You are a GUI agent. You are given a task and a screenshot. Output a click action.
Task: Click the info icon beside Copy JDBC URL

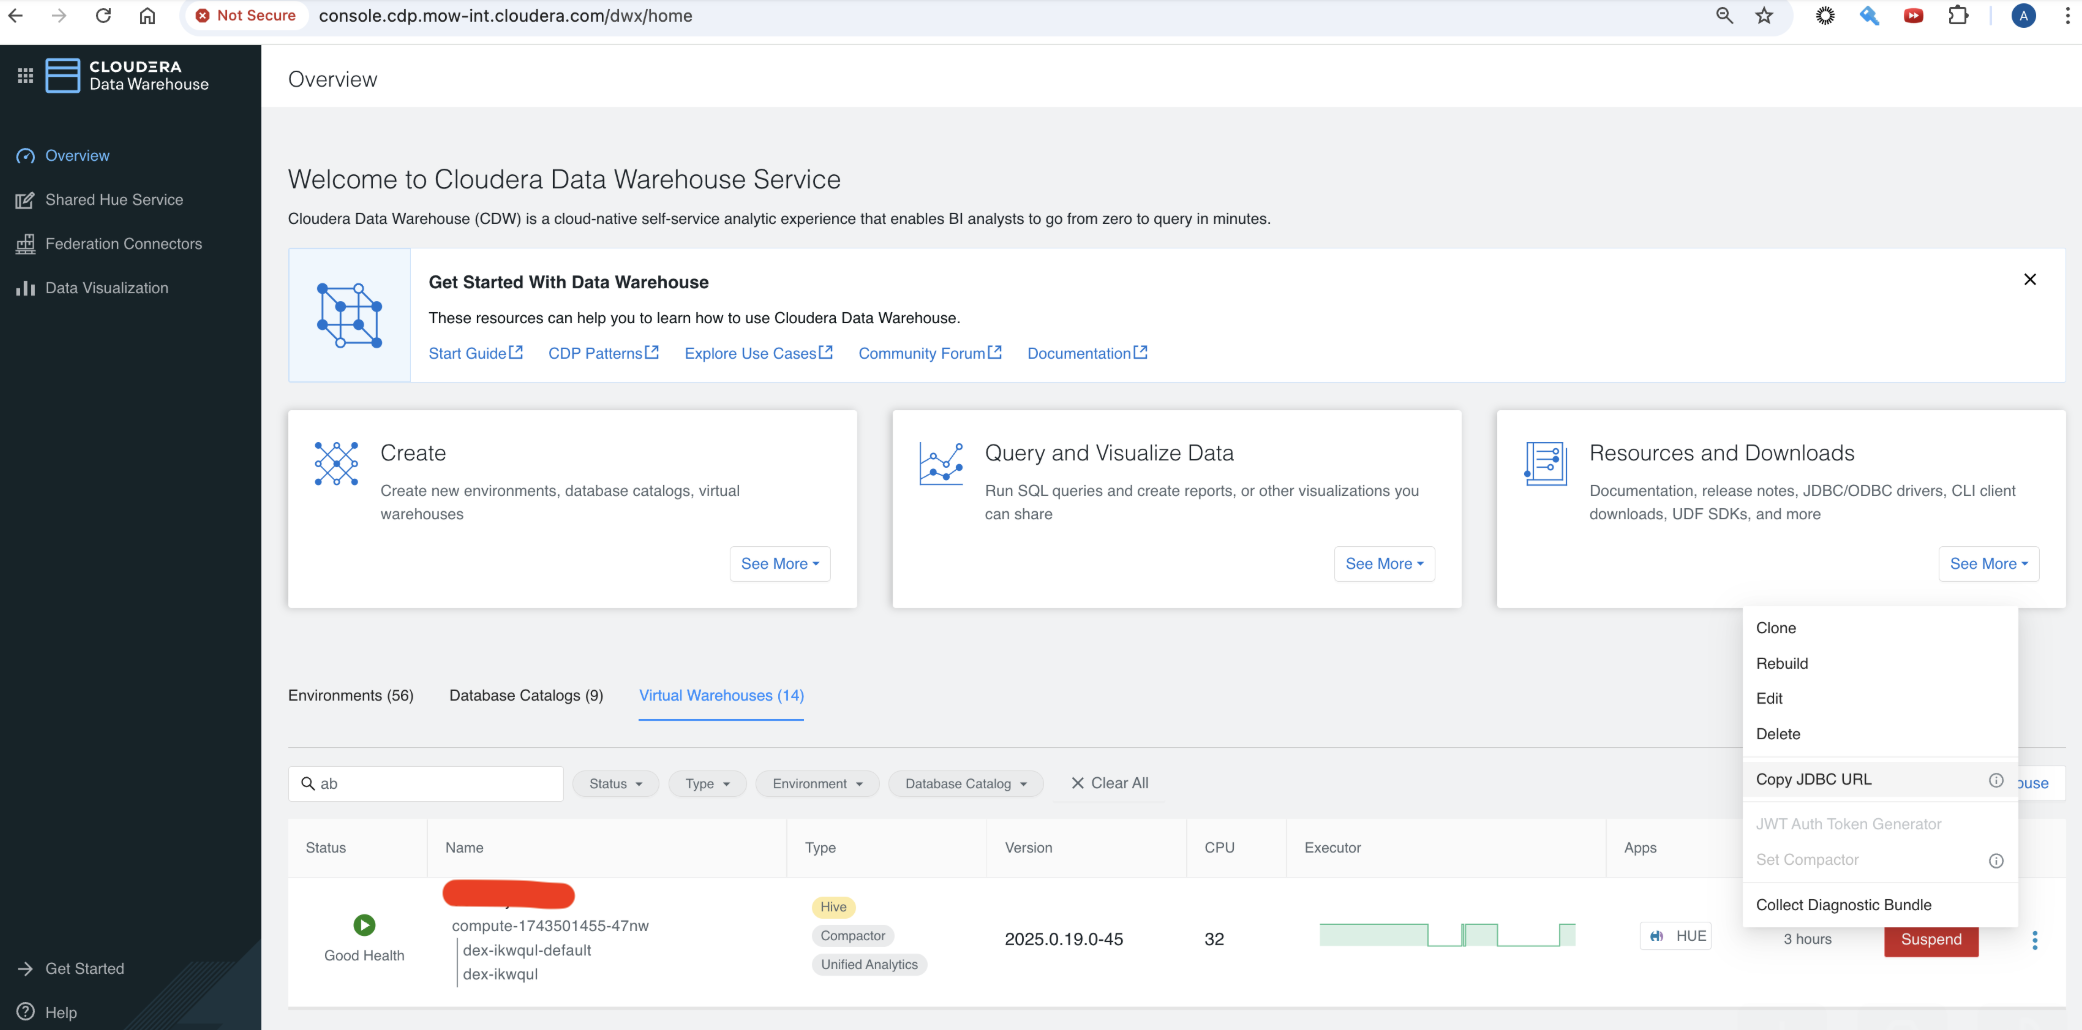(1996, 780)
